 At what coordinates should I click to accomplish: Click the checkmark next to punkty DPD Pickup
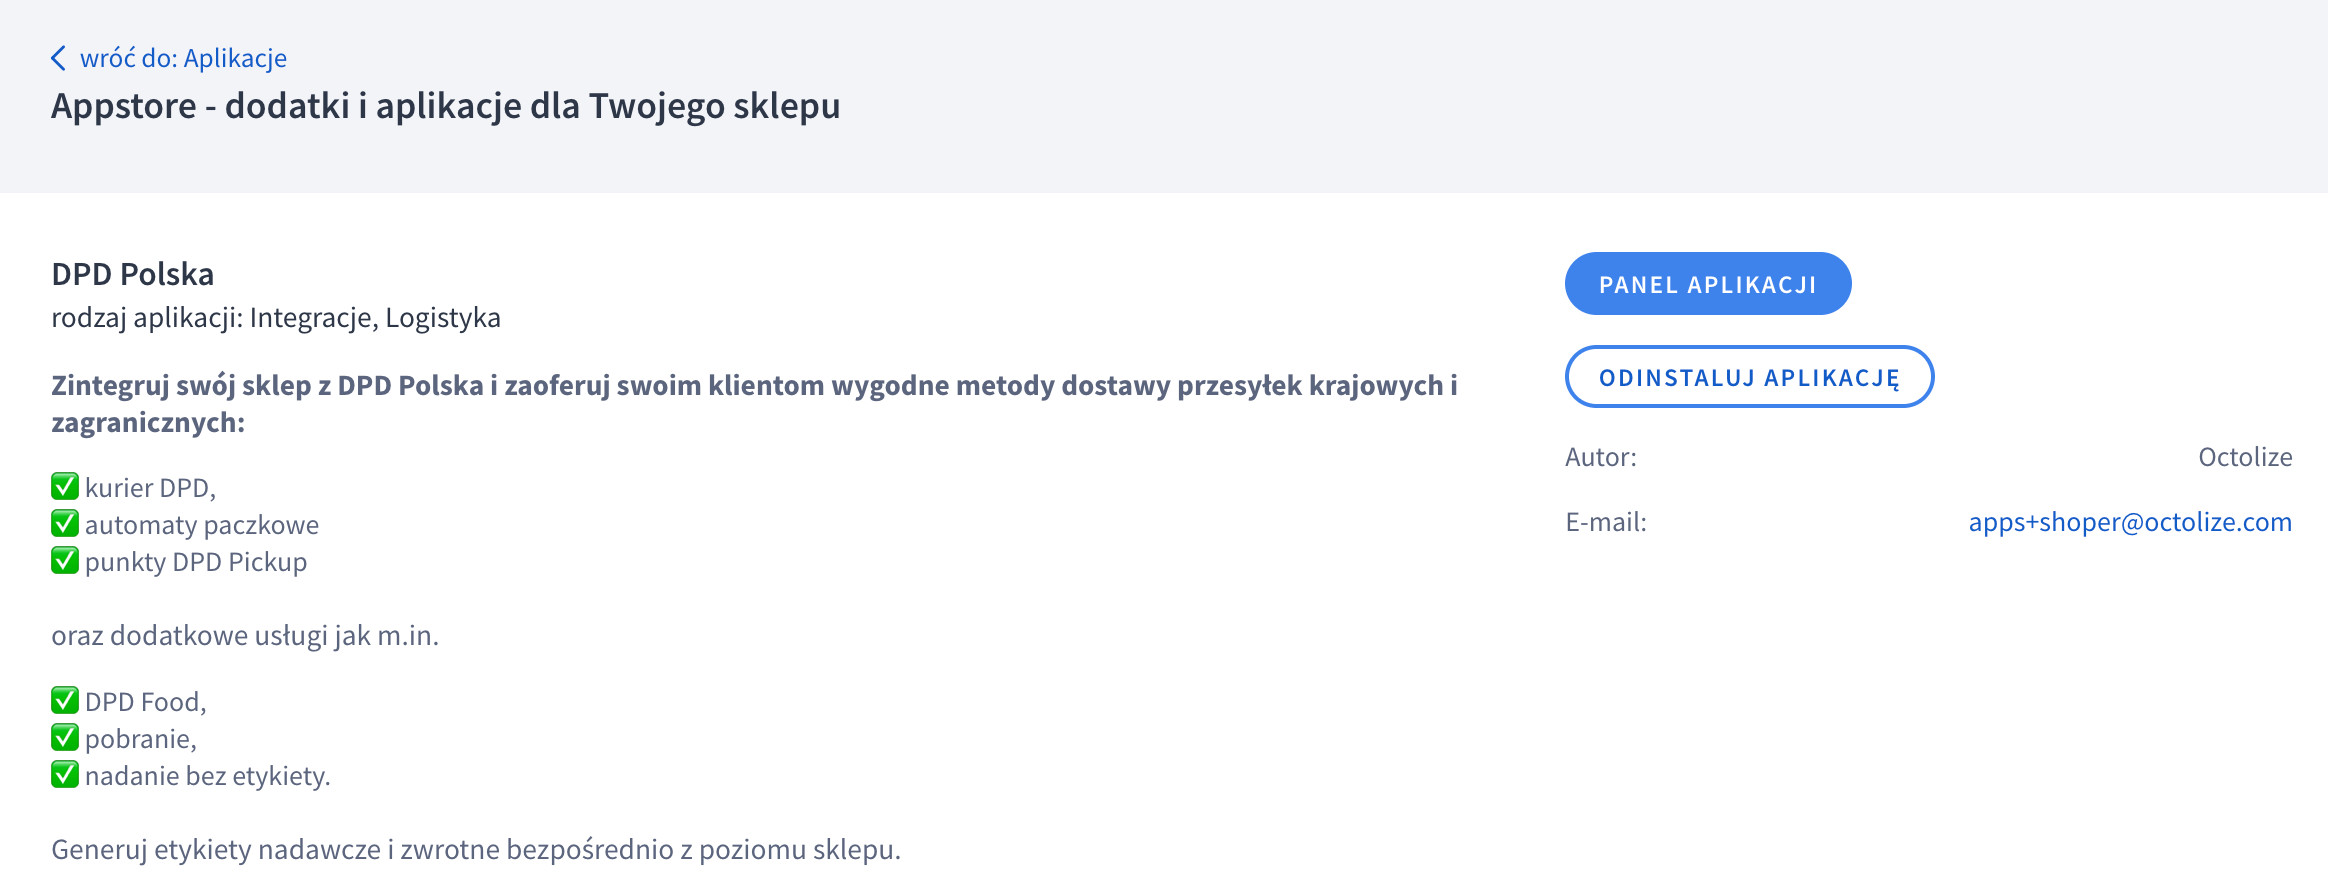pyautogui.click(x=63, y=561)
